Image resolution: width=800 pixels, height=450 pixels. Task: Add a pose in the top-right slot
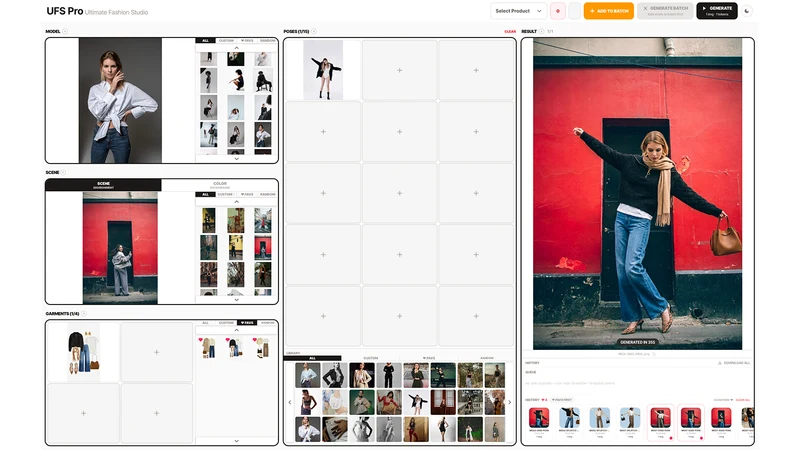point(476,70)
